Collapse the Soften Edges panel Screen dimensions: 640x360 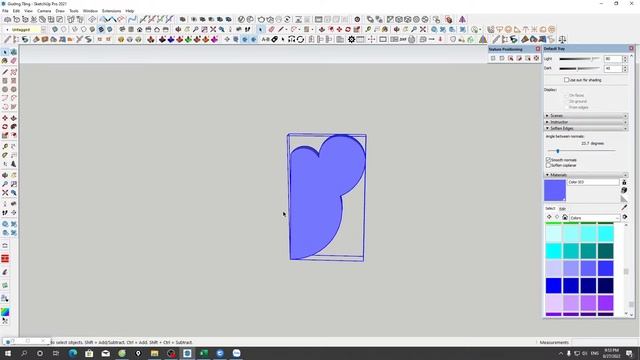pyautogui.click(x=586, y=128)
